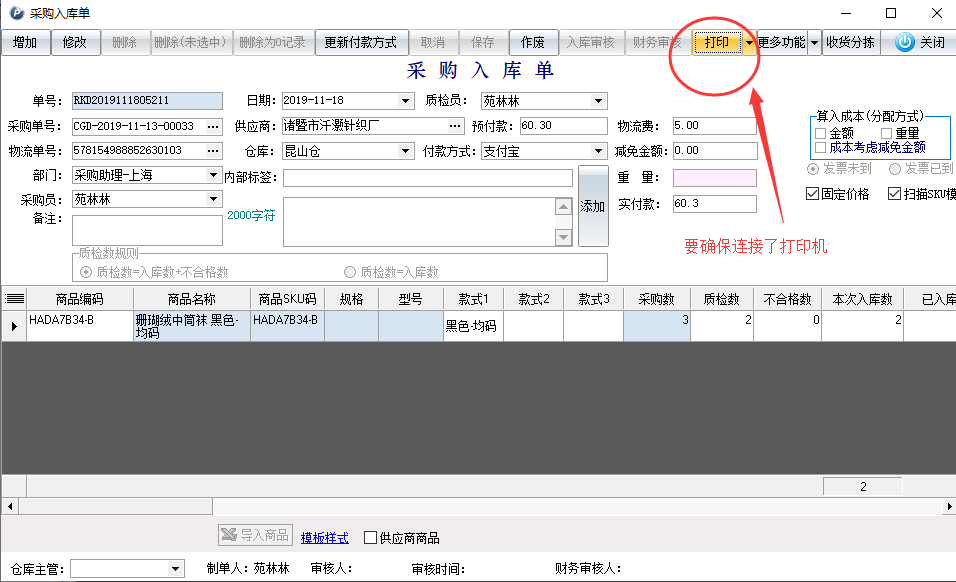Click the 备注 text box
956x582 pixels.
(x=147, y=230)
